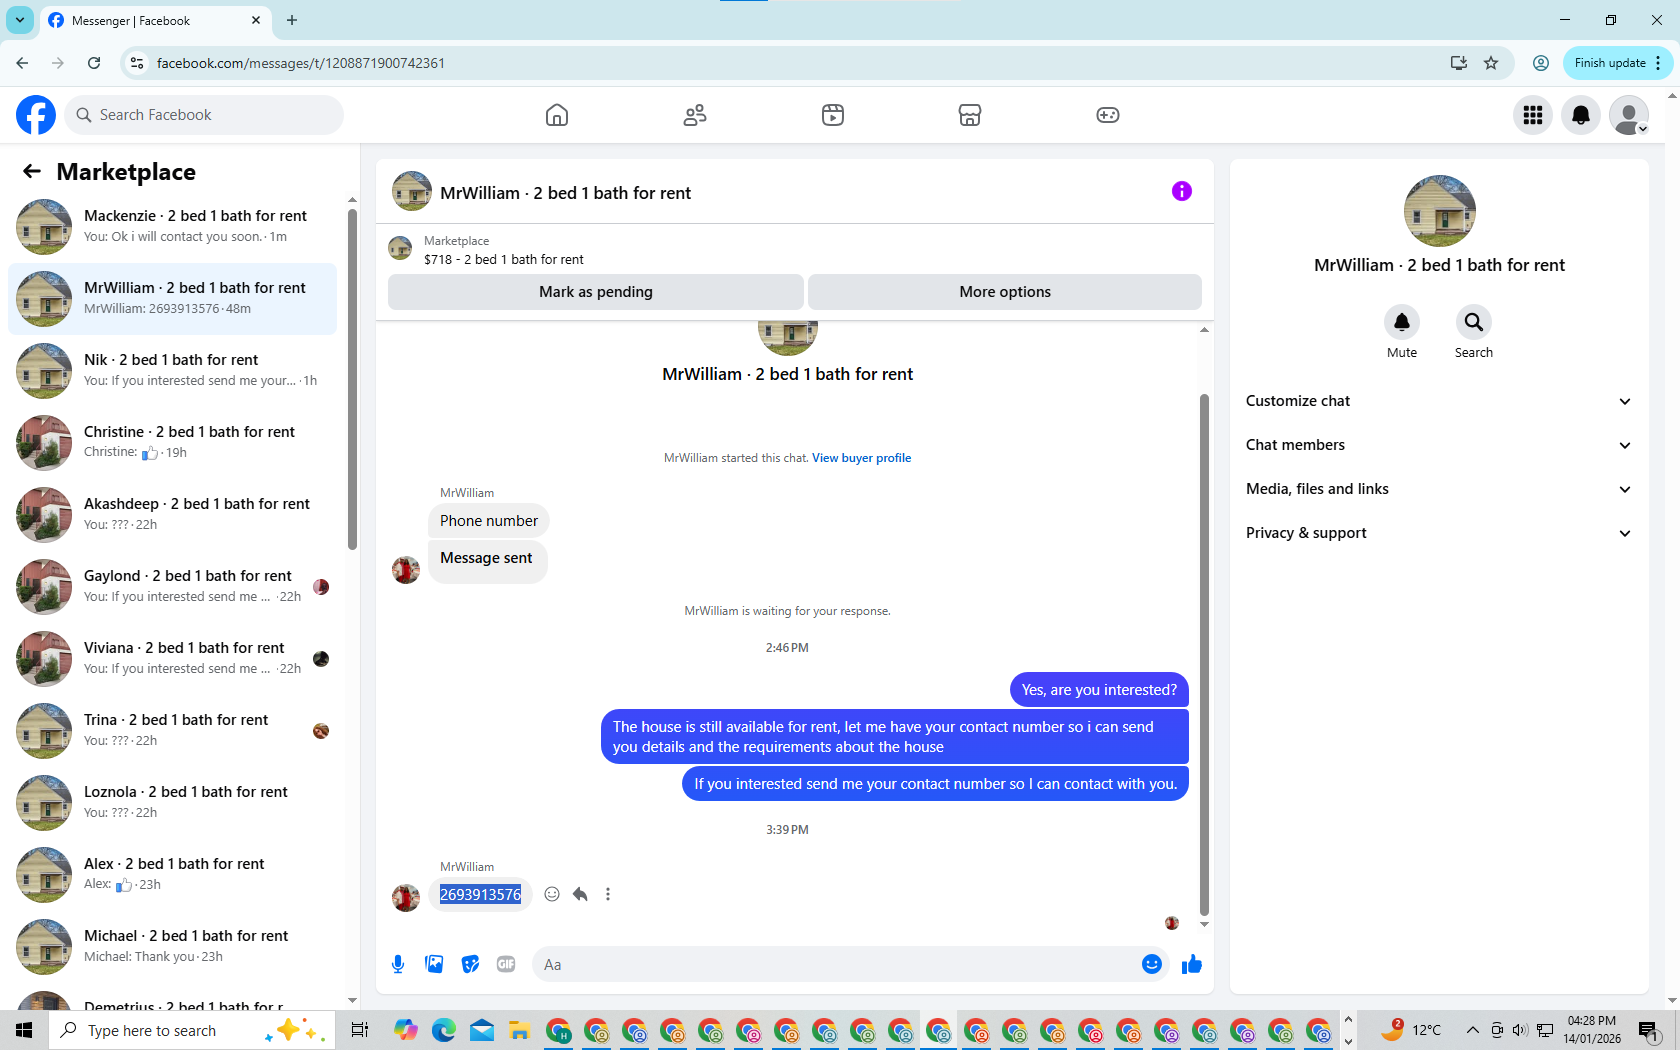Screen dimensions: 1680x1050
Task: Open a new browser tab
Action: 292,20
